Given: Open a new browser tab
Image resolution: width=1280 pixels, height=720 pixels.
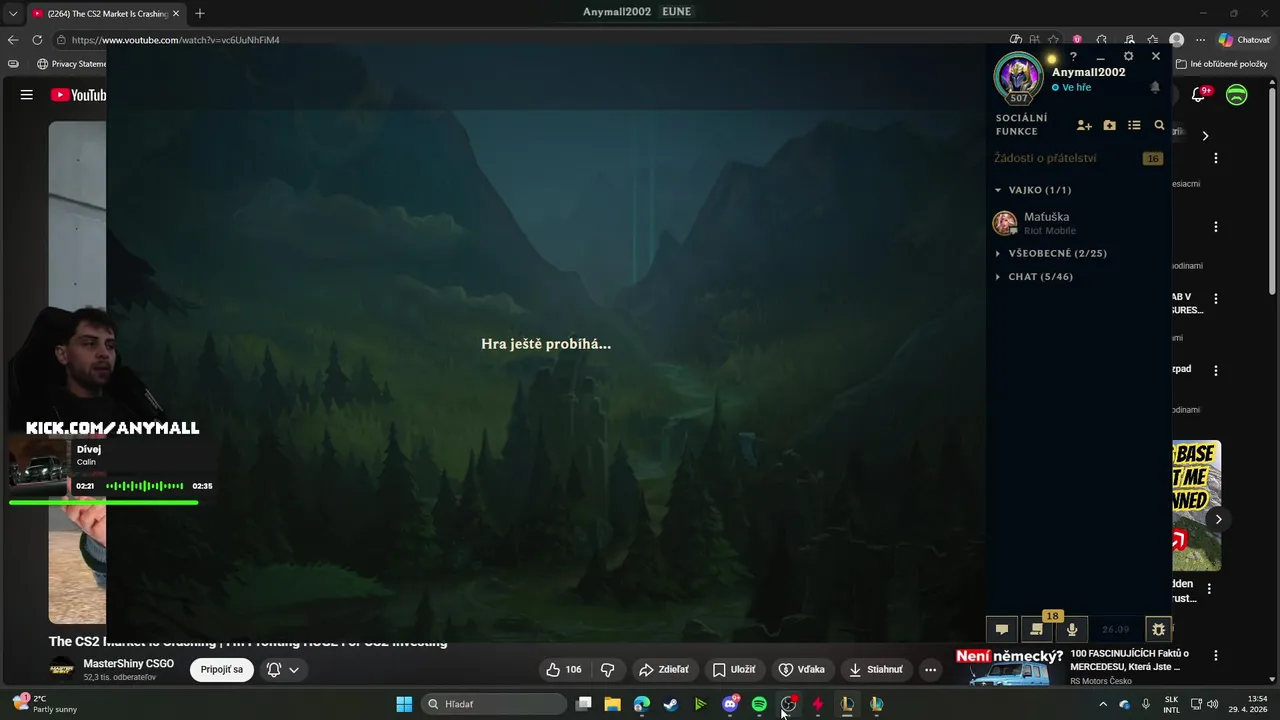Looking at the screenshot, I should point(200,13).
